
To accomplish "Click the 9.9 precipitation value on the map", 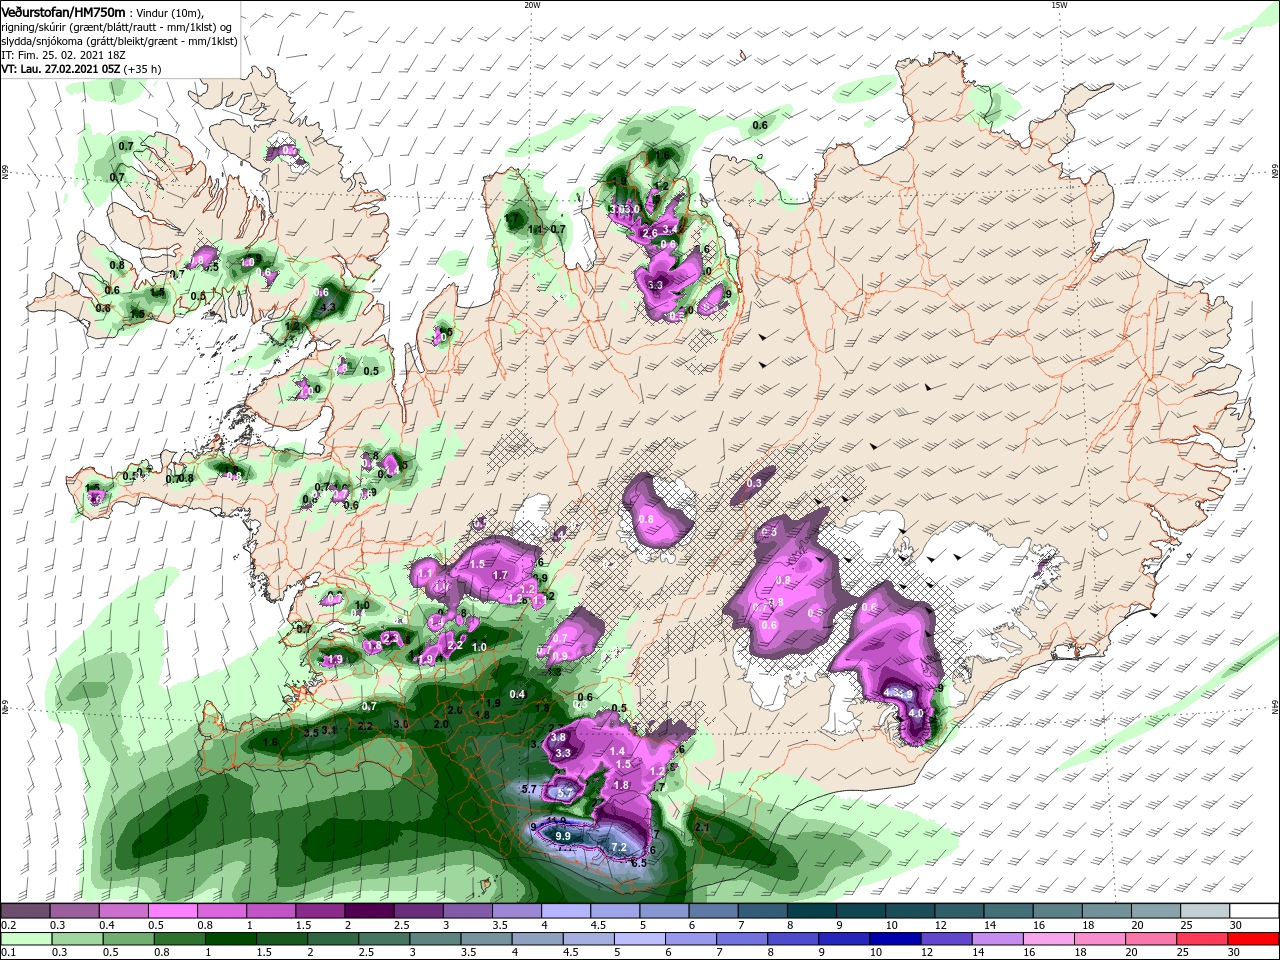I will pyautogui.click(x=562, y=835).
